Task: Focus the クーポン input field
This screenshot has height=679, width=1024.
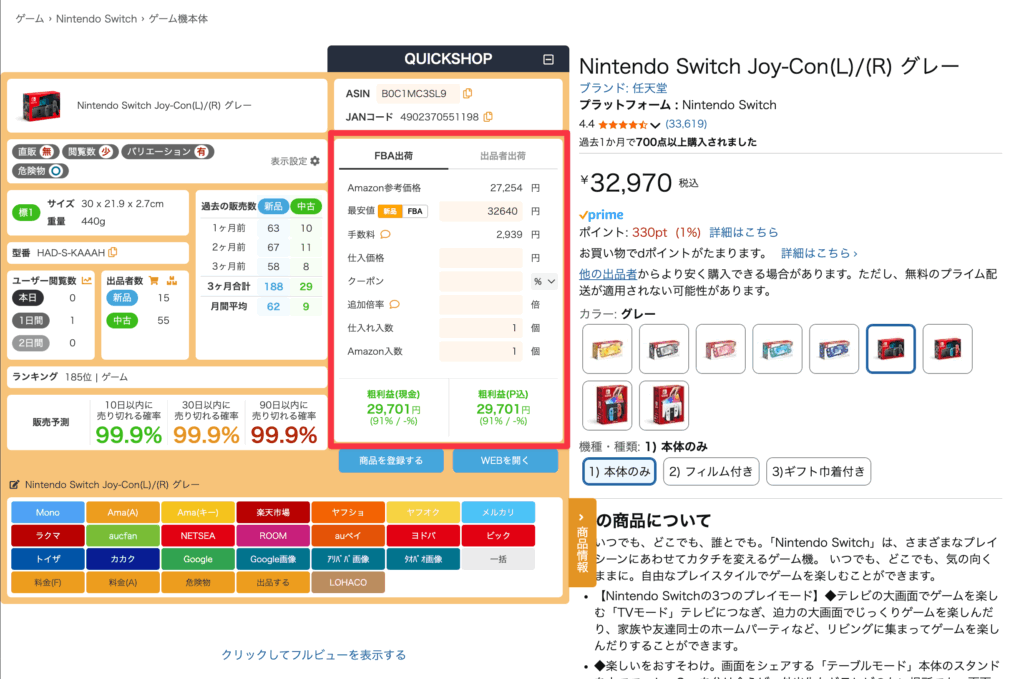Action: click(x=481, y=281)
